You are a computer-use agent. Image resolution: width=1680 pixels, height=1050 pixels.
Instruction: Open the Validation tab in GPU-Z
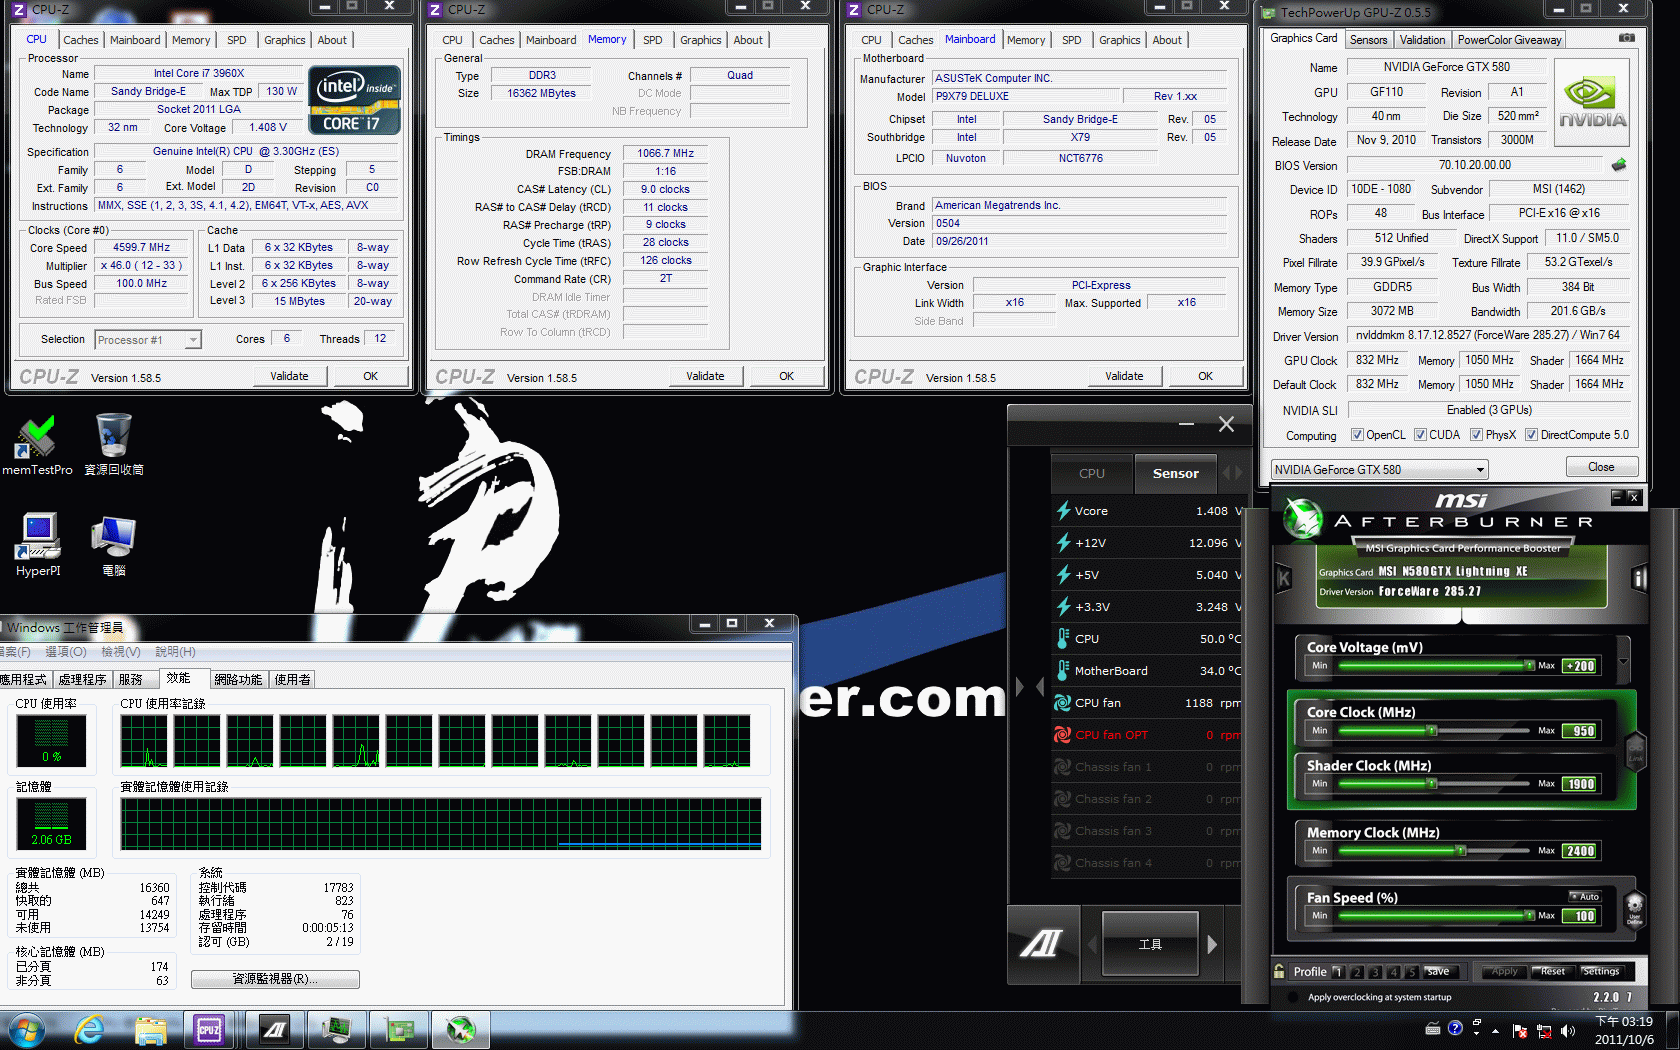point(1422,40)
